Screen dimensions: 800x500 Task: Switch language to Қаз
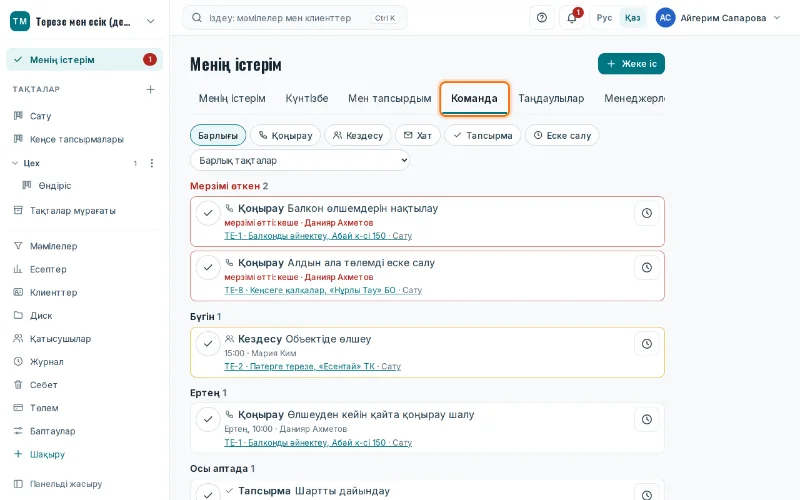click(x=632, y=18)
